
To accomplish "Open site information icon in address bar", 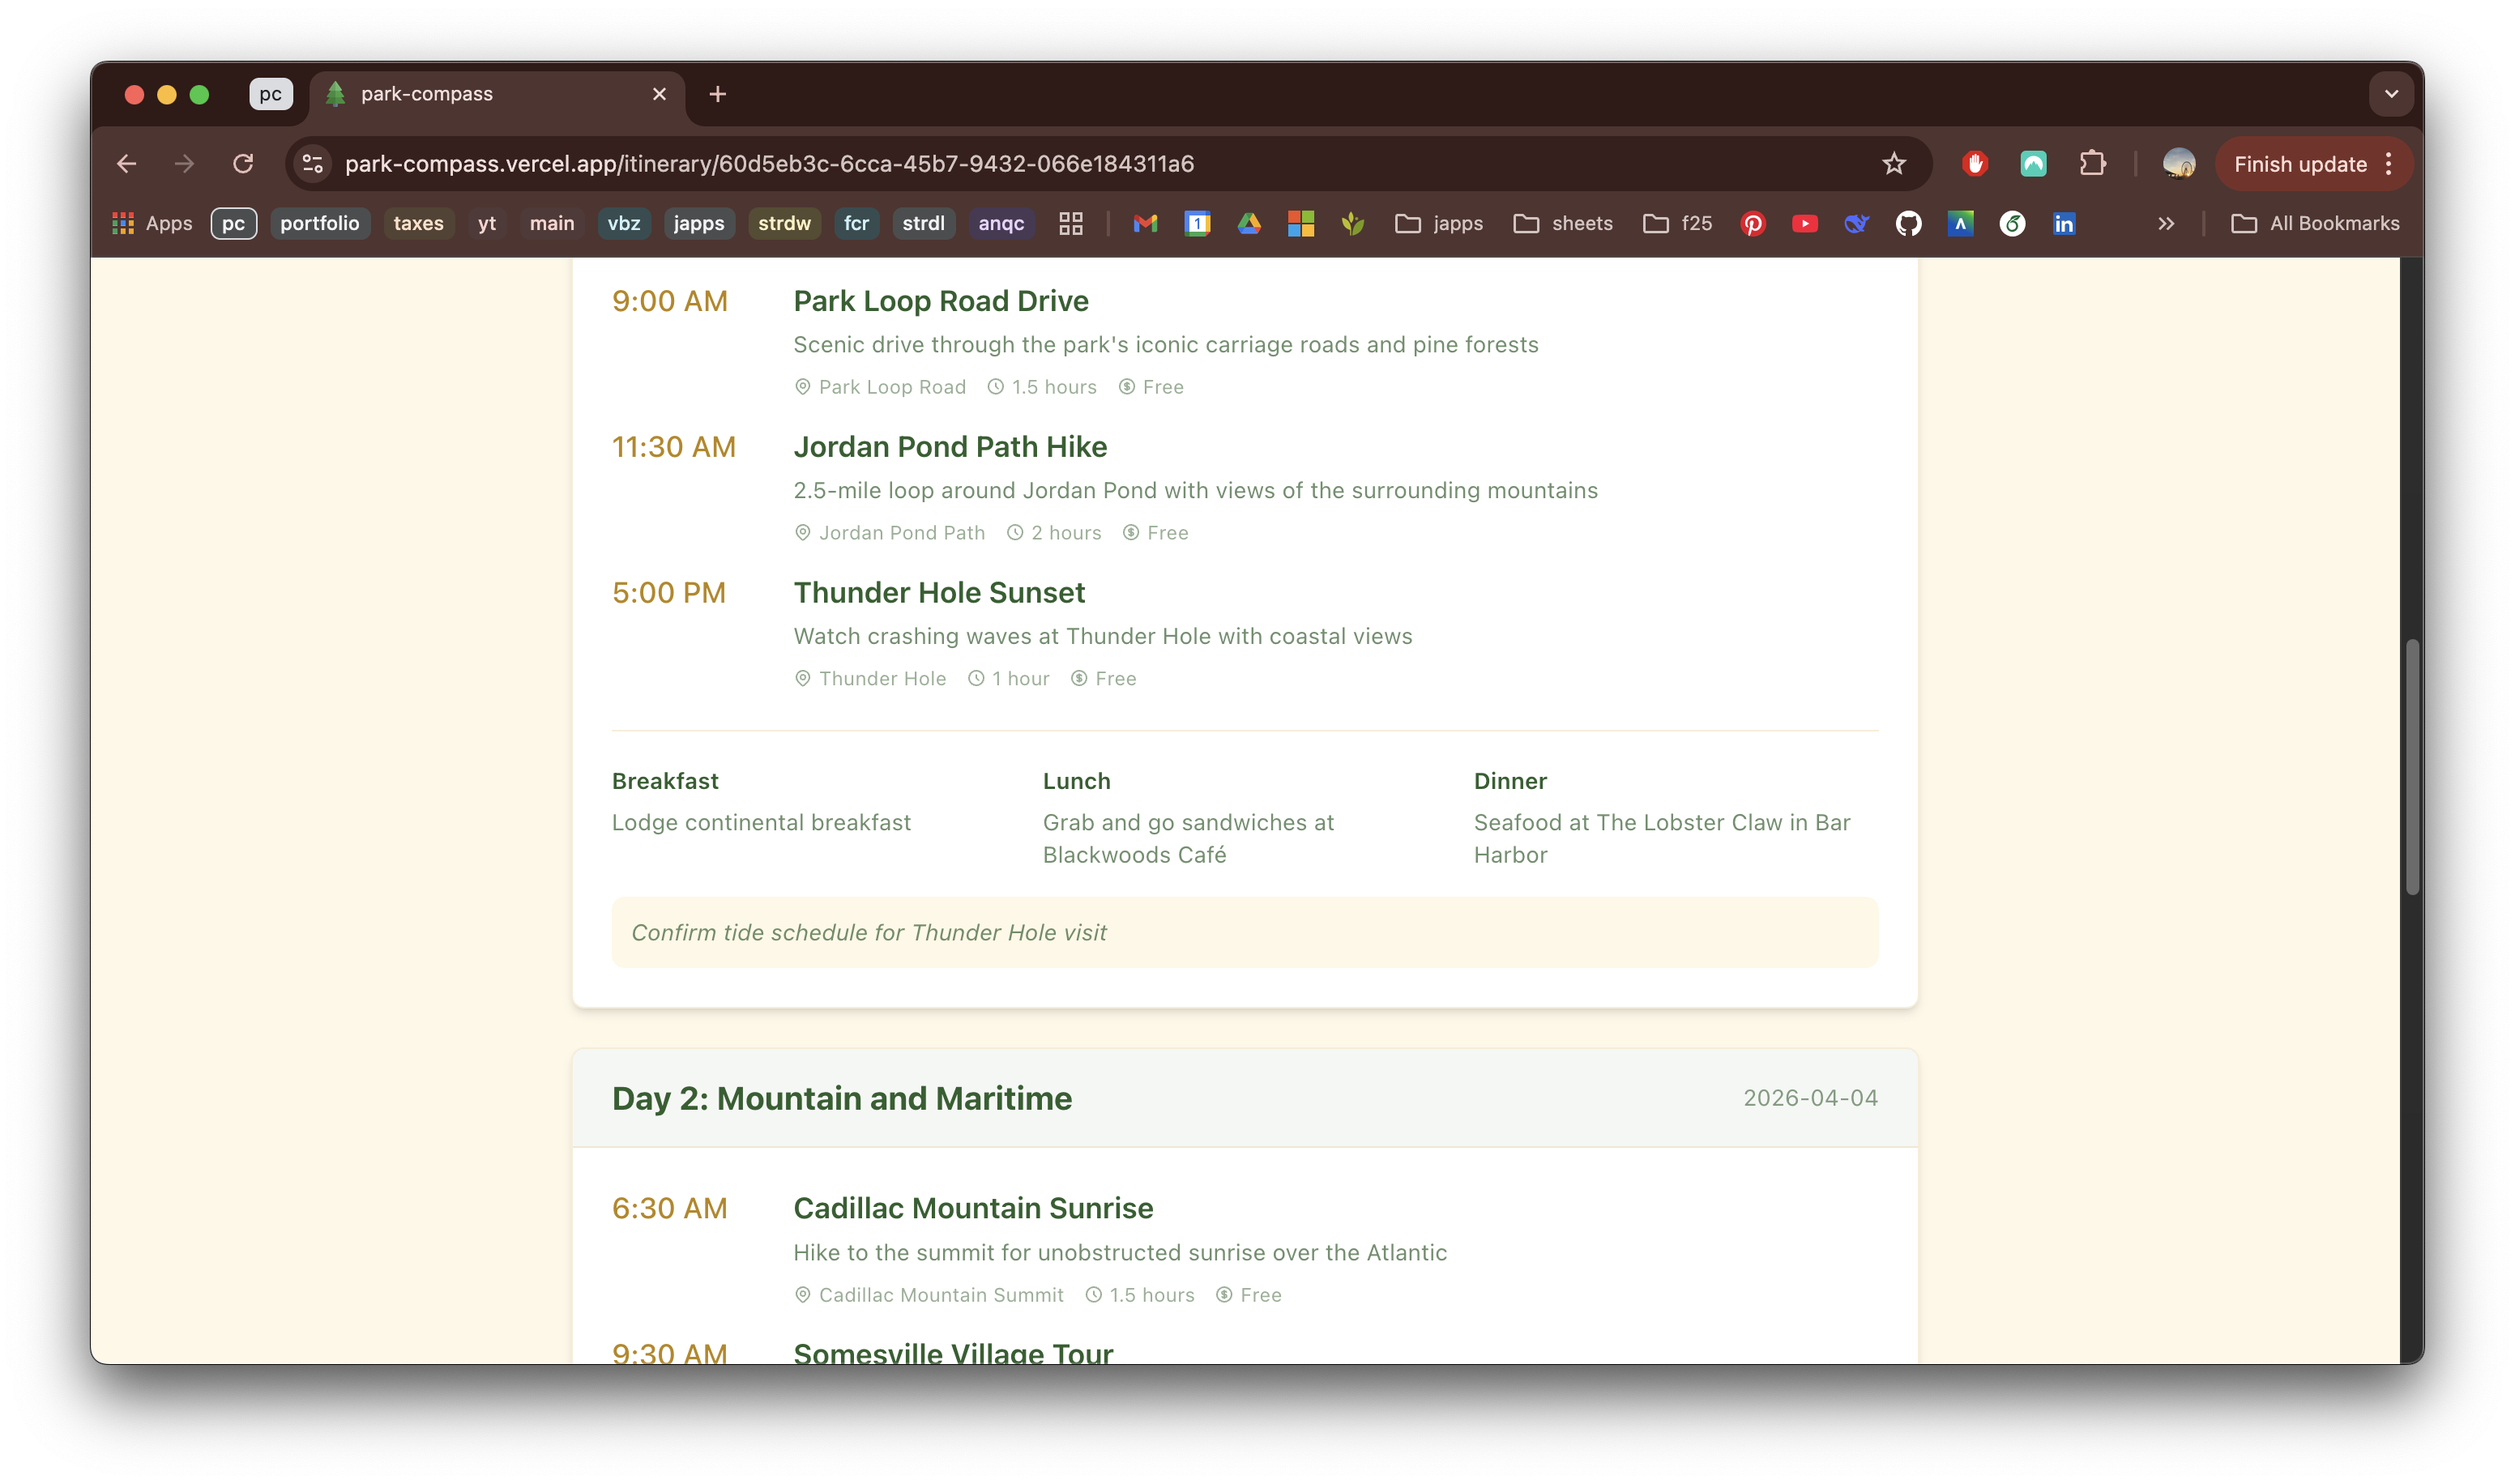I will 313,164.
